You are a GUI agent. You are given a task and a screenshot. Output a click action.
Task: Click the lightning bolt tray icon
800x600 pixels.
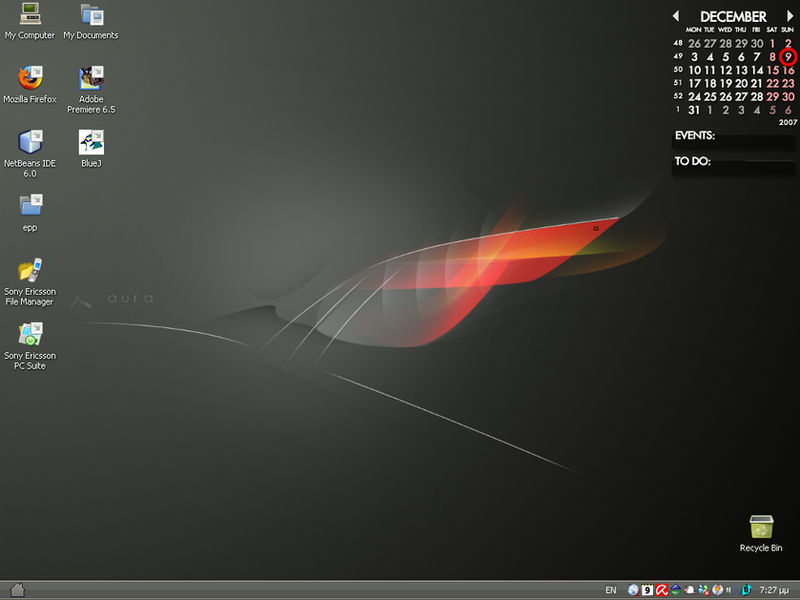coord(716,589)
